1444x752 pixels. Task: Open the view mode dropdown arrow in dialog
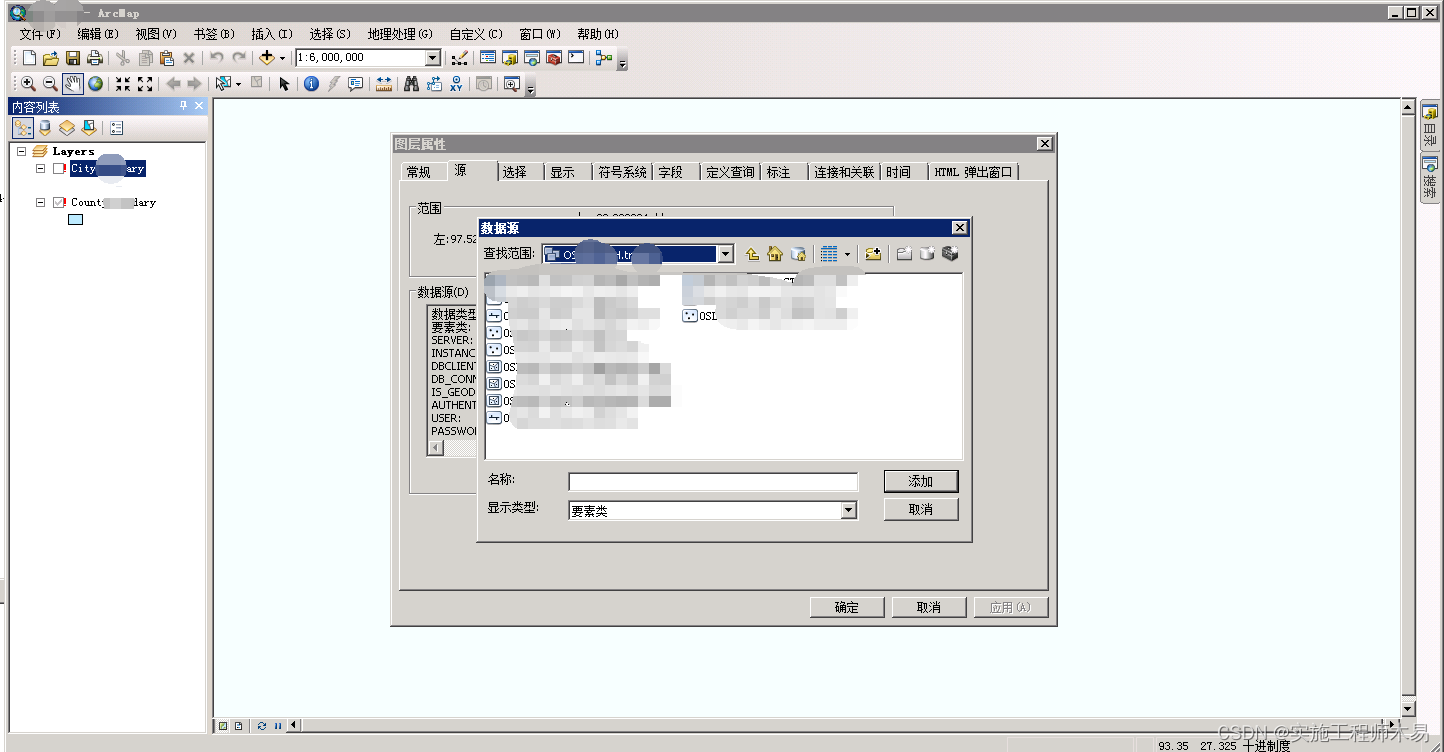847,254
